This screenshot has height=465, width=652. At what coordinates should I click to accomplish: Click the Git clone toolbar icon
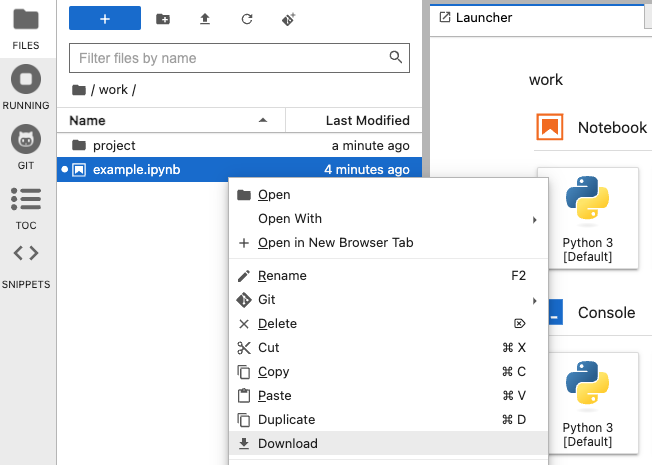288,19
